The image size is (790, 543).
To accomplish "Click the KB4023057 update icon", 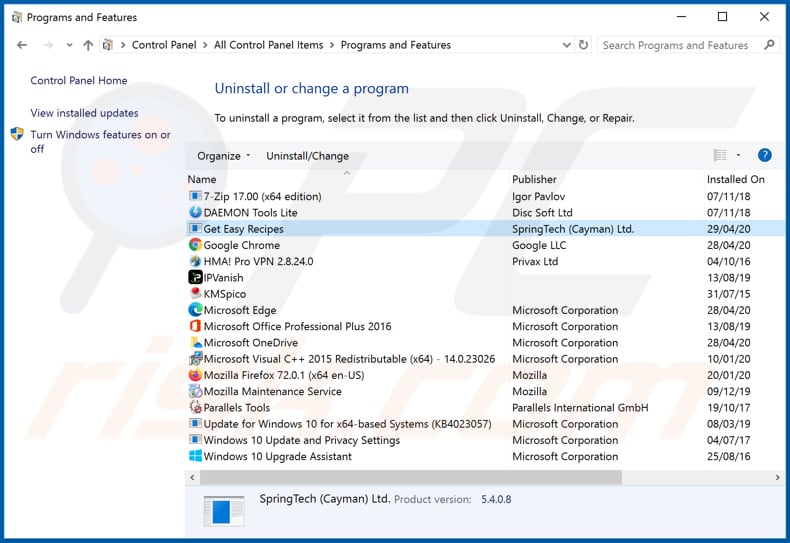I will coord(195,423).
